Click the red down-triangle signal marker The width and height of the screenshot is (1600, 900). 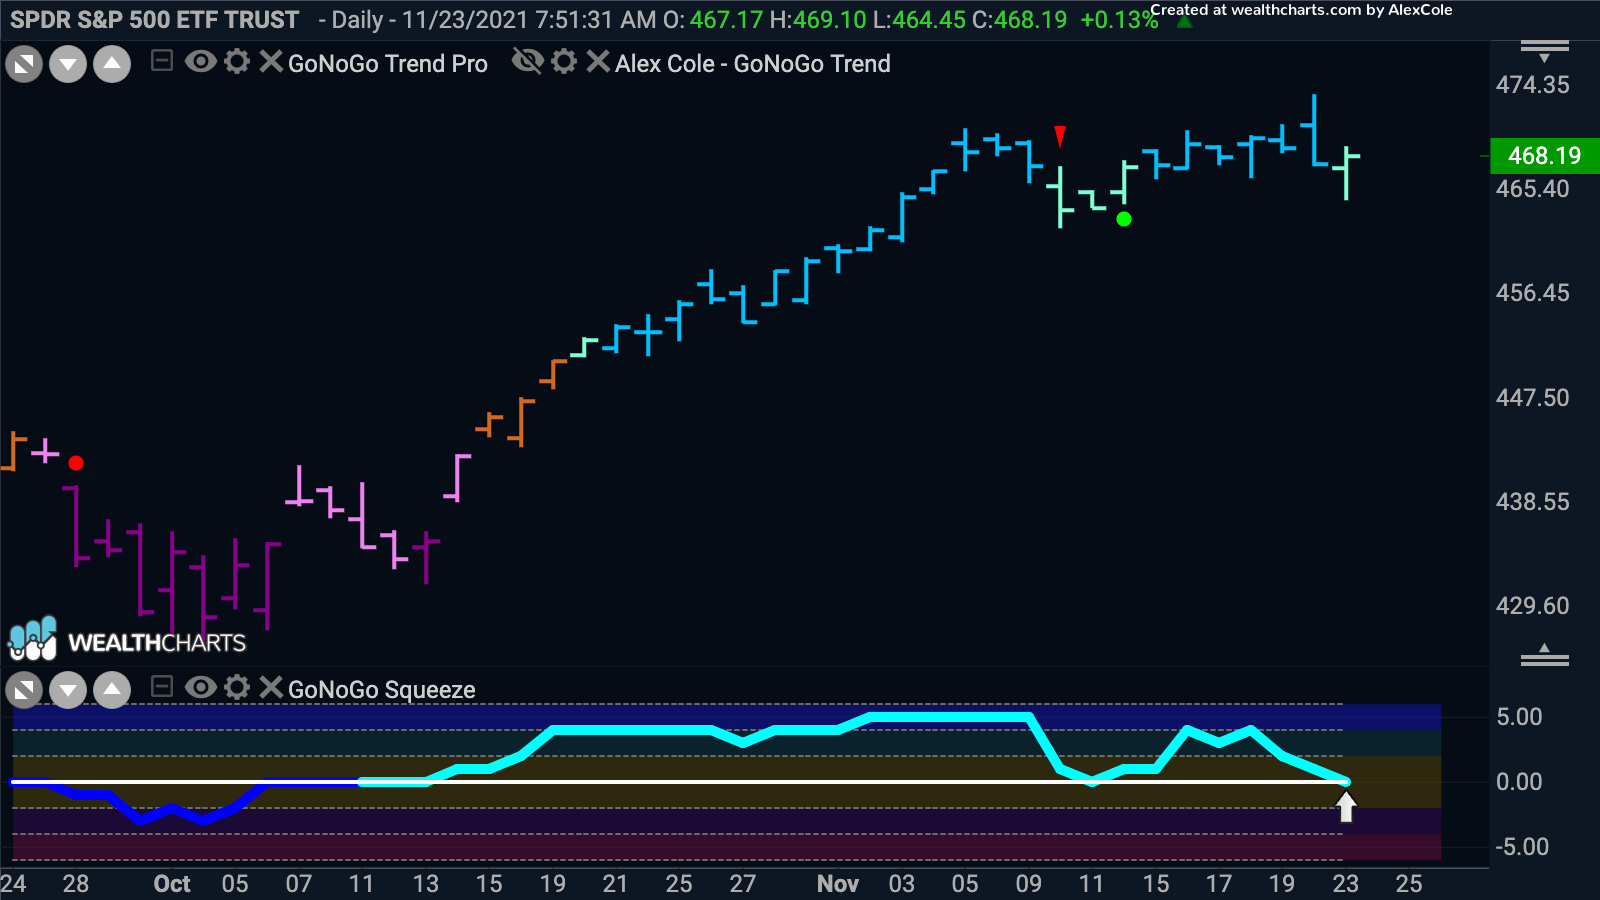(x=1060, y=136)
